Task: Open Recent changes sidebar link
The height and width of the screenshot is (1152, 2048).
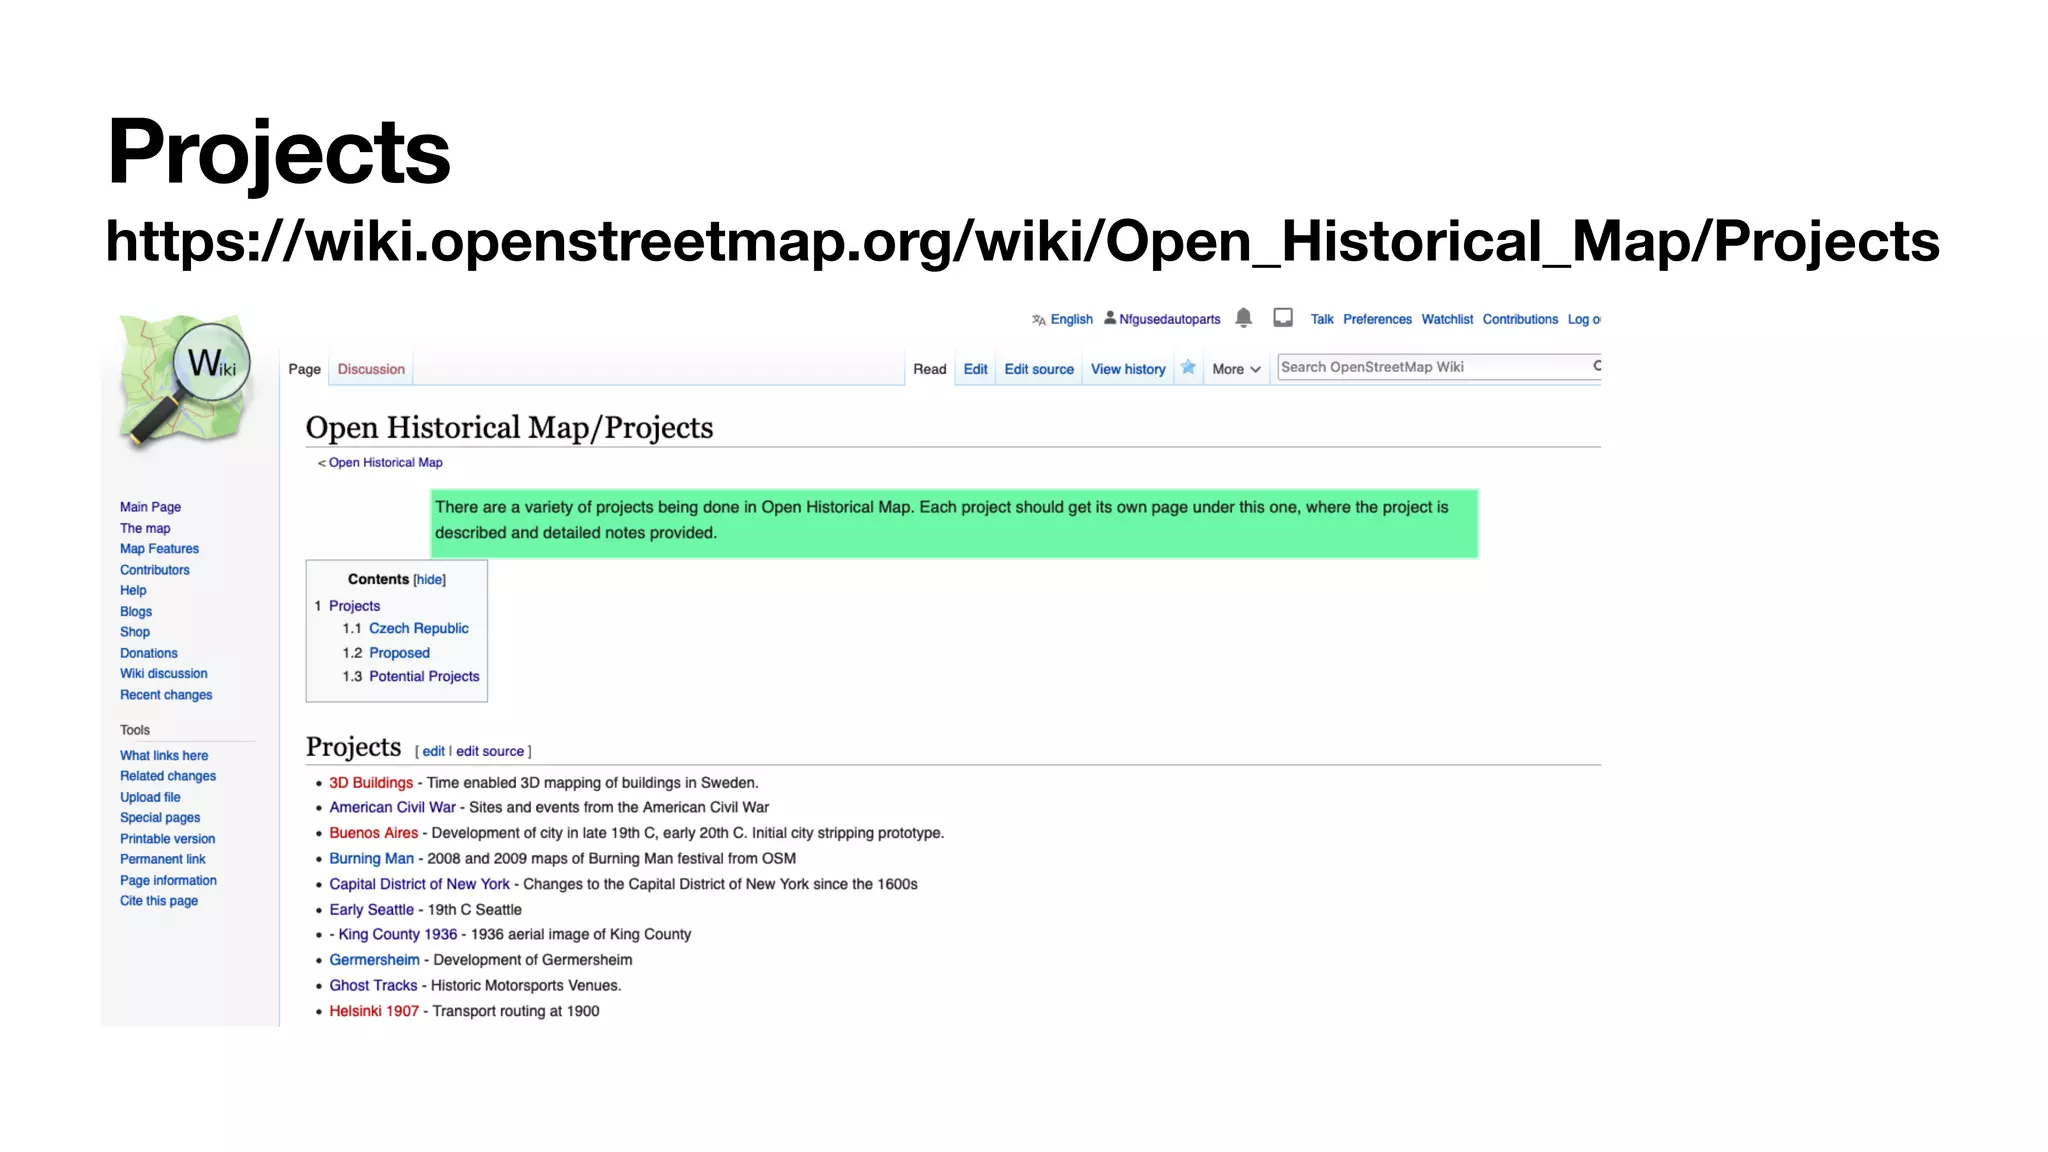Action: [166, 695]
